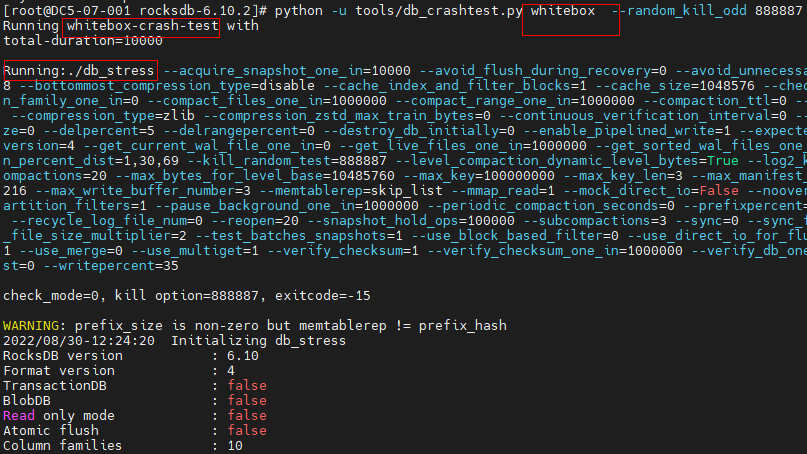Click the Column families value 10
Screen dimensions: 807x454
235,445
